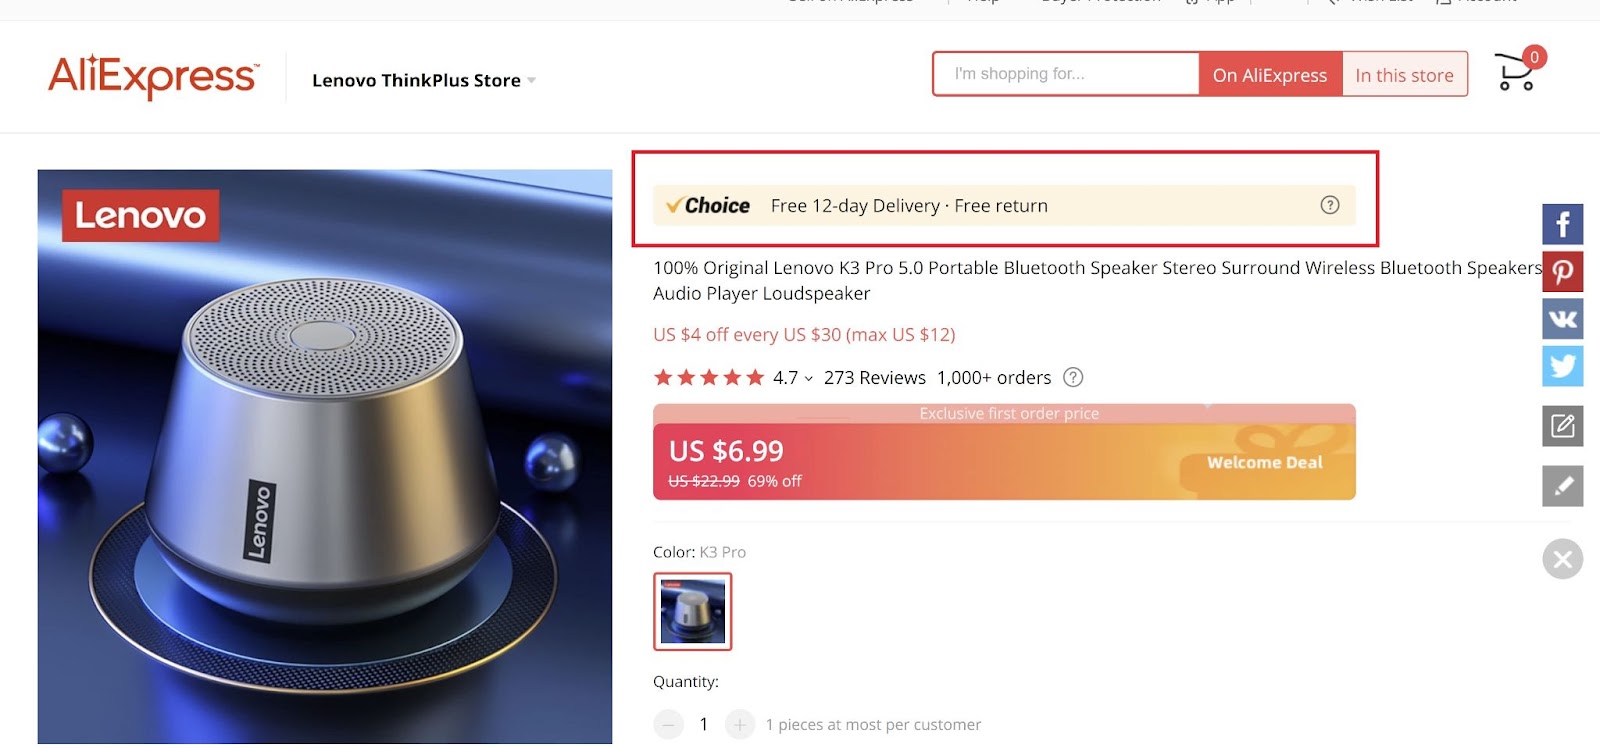Switch search scope to In this store
This screenshot has width=1600, height=748.
click(1404, 74)
